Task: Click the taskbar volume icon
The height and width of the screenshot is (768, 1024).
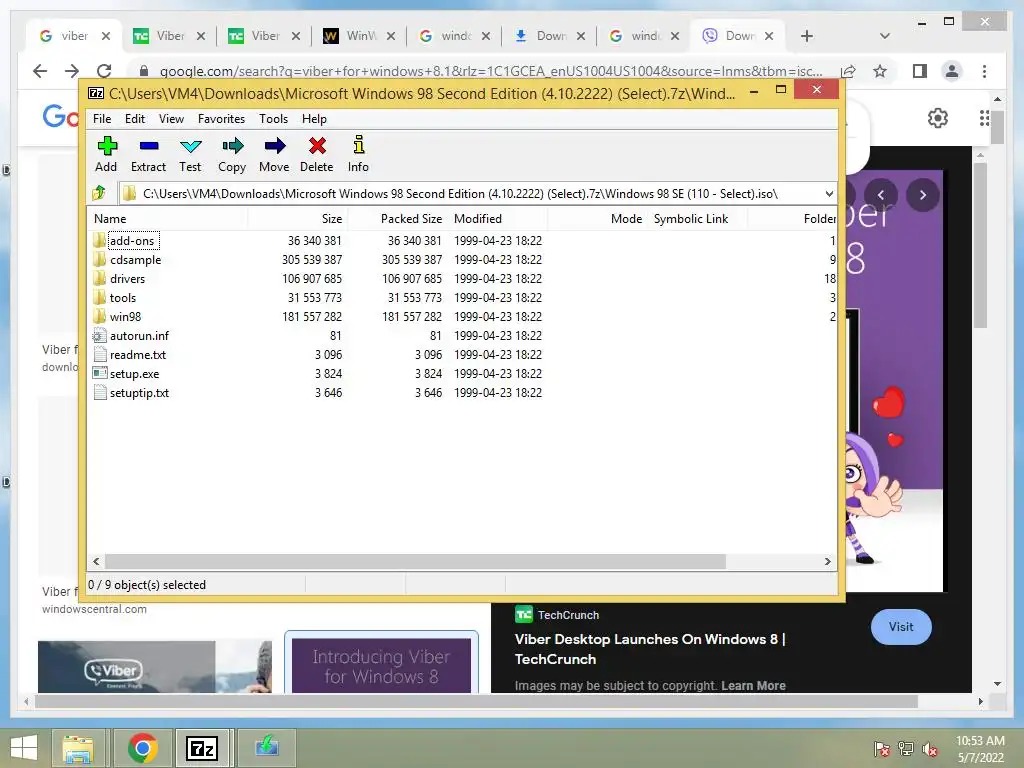Action: pos(929,749)
